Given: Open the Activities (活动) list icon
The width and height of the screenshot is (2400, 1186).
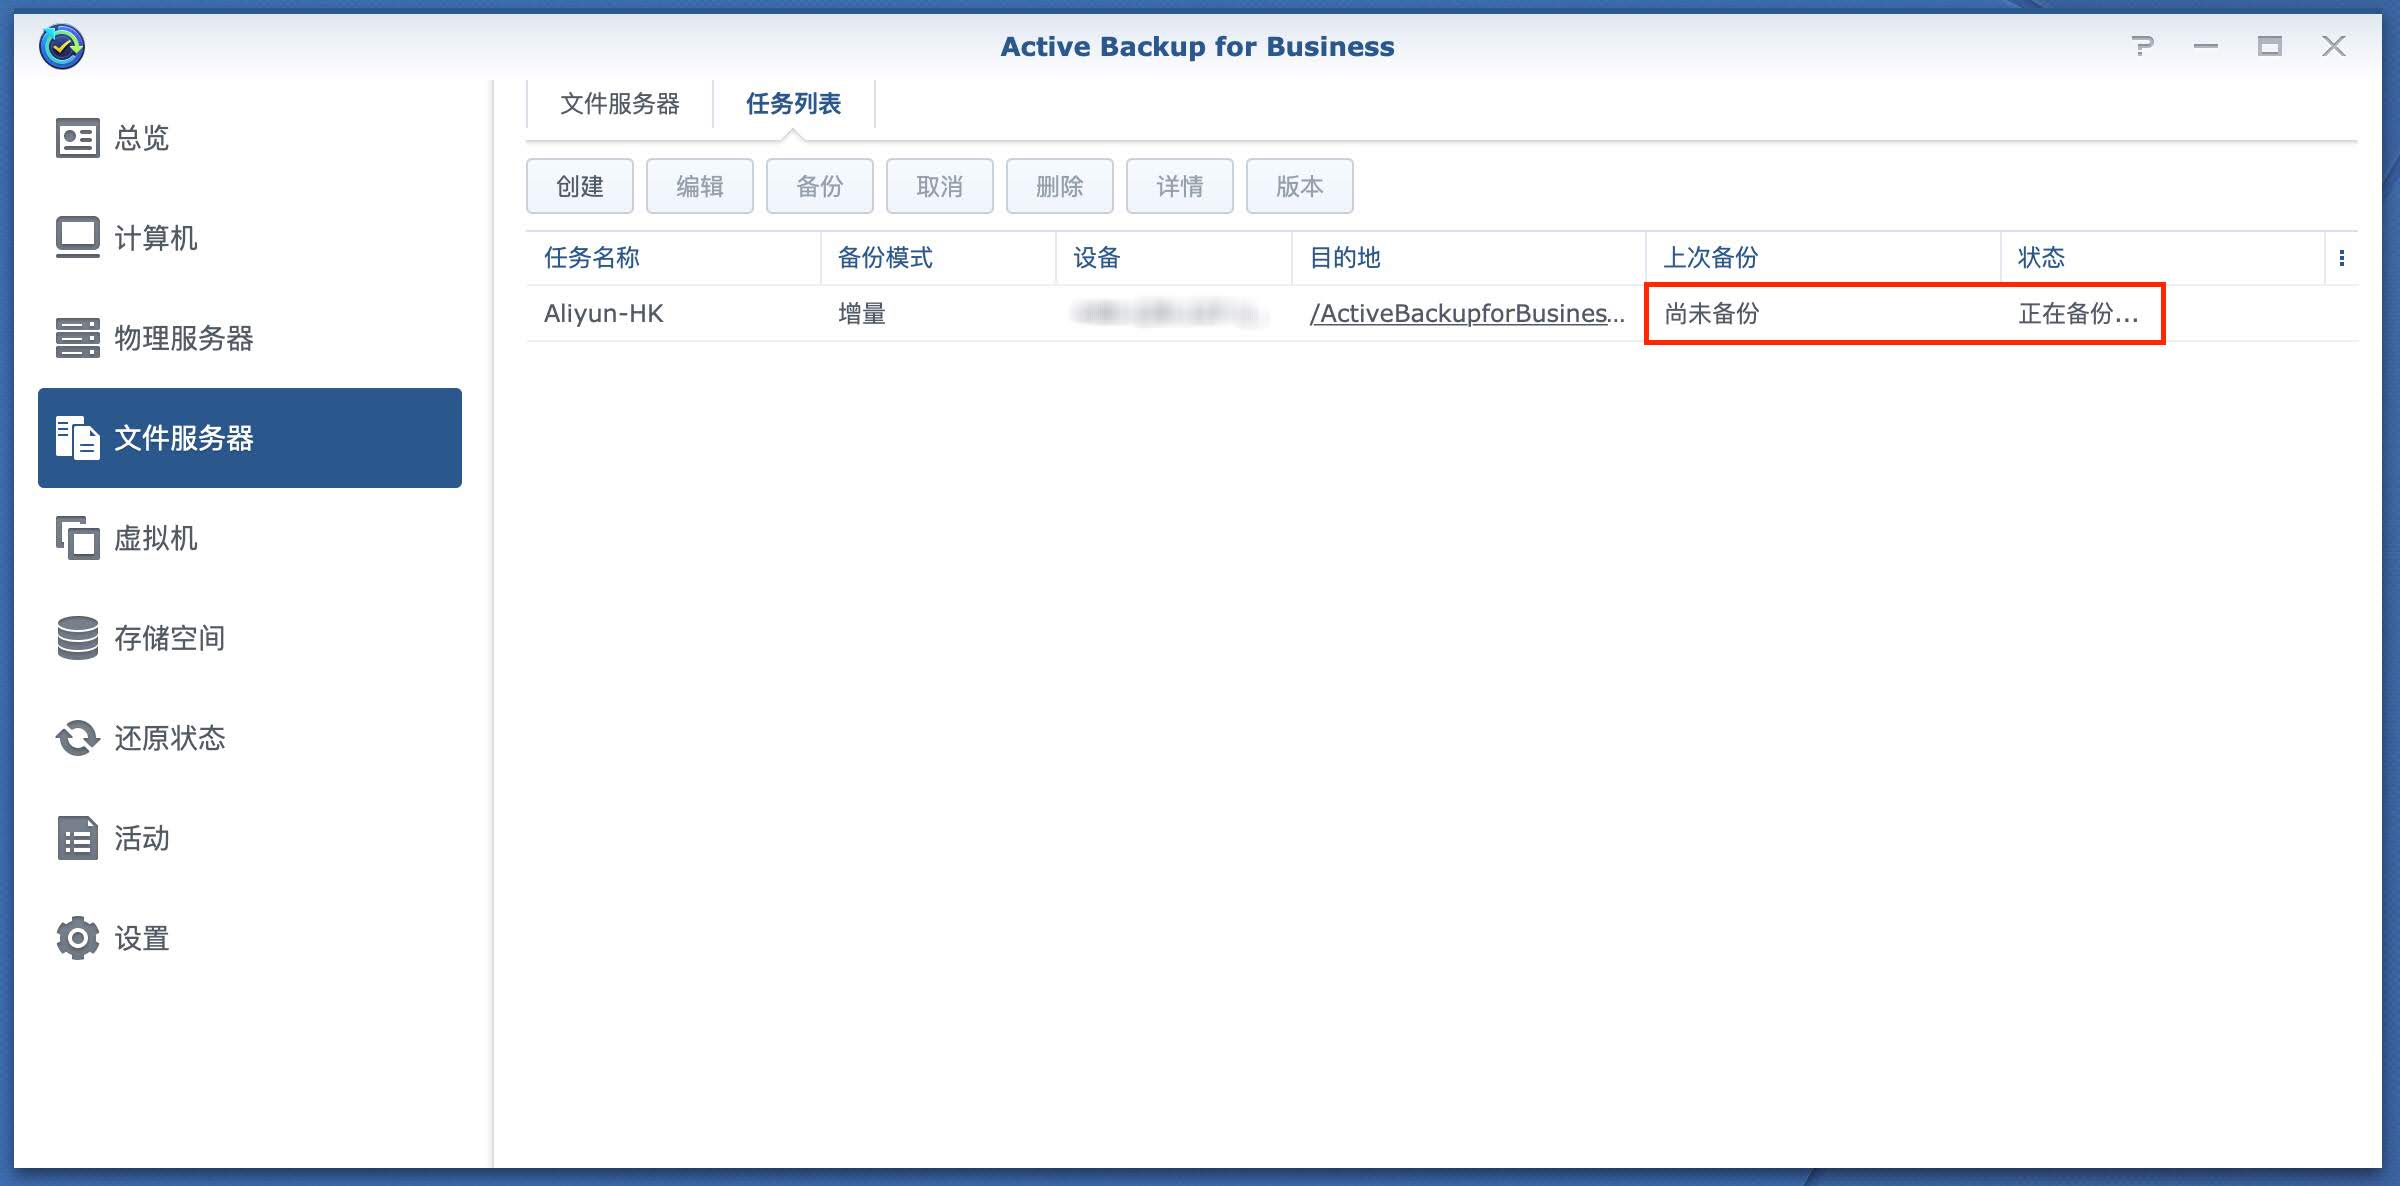Looking at the screenshot, I should click(x=77, y=838).
